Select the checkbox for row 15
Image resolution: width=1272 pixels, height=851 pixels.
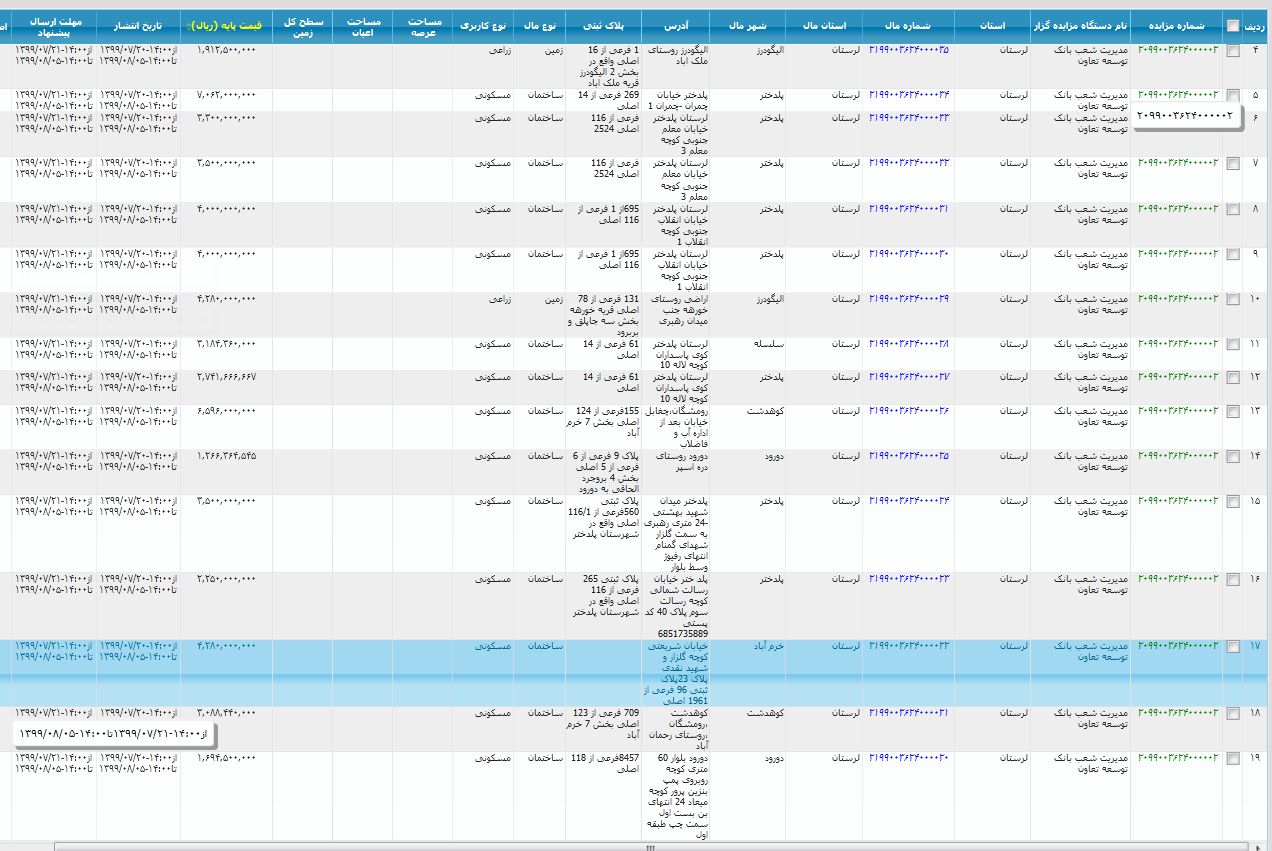[1232, 501]
